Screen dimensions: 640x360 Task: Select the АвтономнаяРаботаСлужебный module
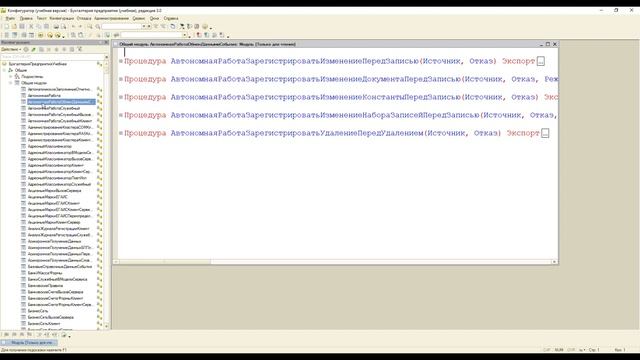(x=54, y=108)
